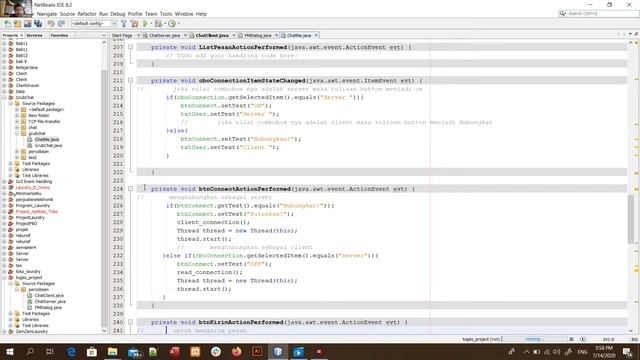Close the ChatClient.java editor tab
The height and width of the screenshot is (360, 640).
click(233, 36)
